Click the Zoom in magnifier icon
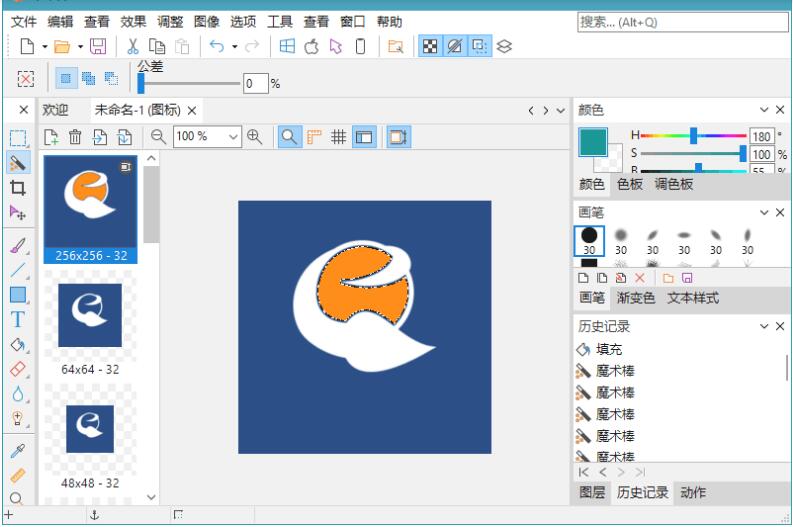This screenshot has height=527, width=793. [x=254, y=137]
